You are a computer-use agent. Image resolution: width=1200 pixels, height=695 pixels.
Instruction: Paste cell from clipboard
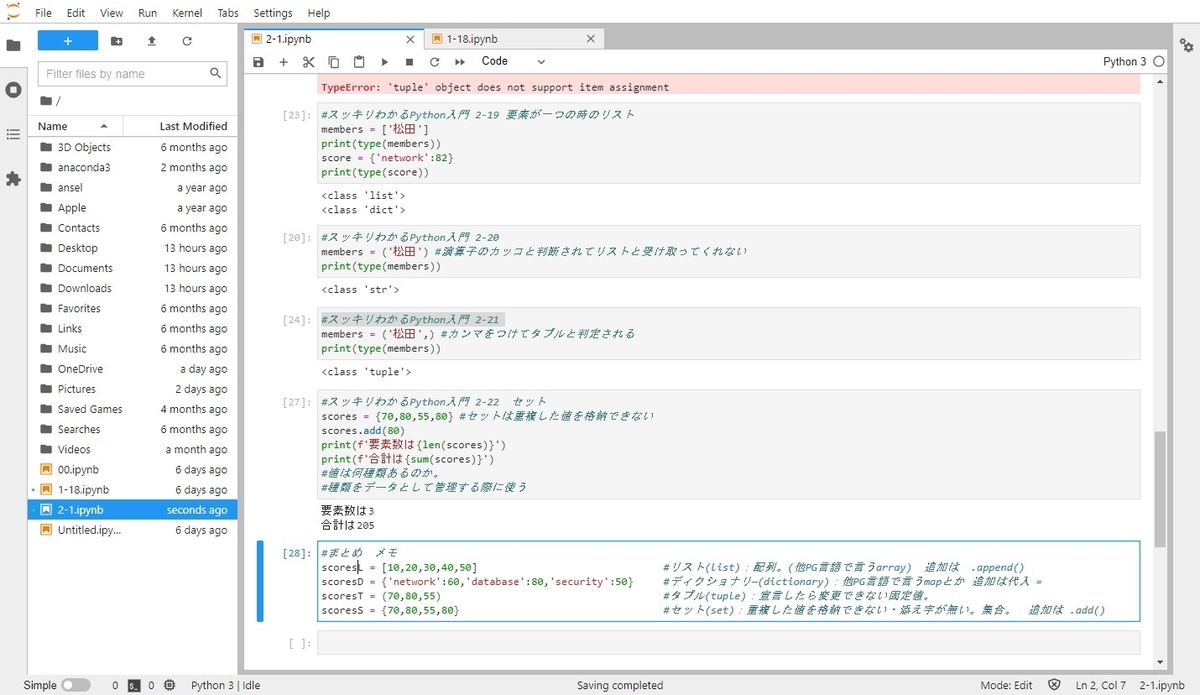(x=359, y=62)
